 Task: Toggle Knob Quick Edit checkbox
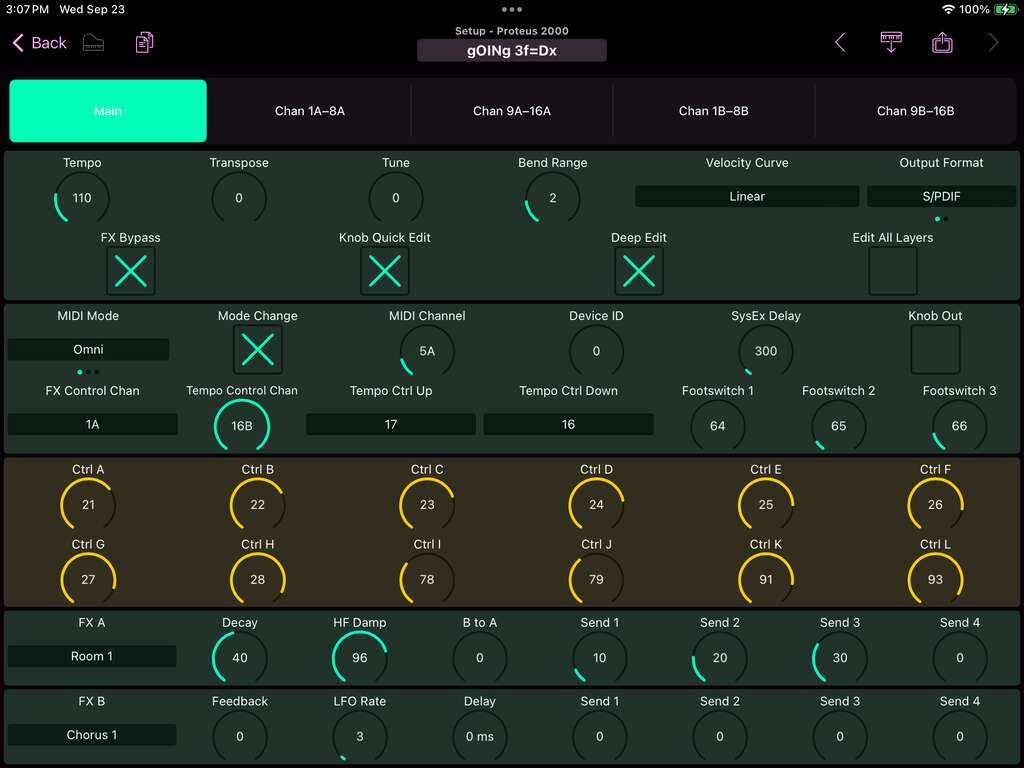point(385,271)
